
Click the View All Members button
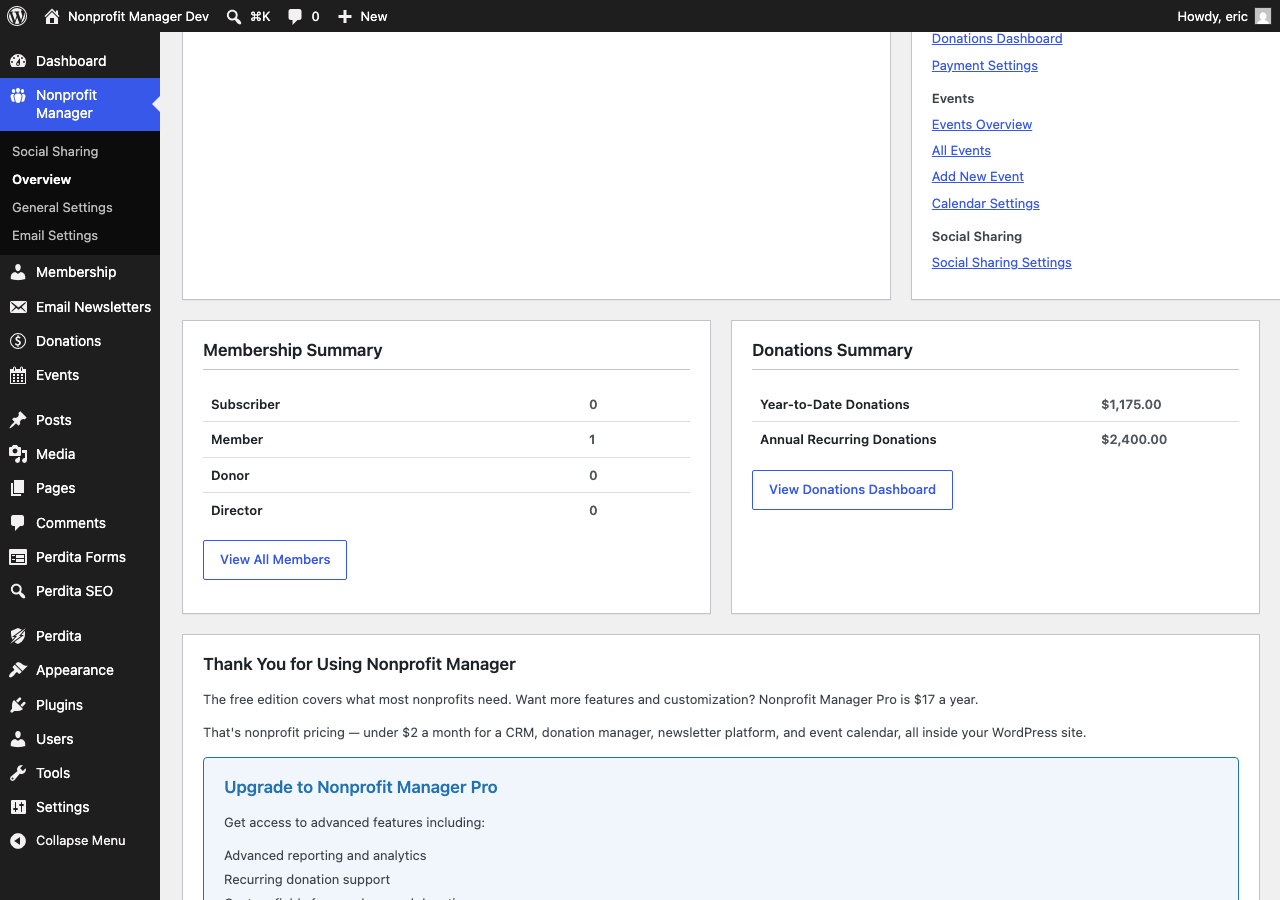click(275, 560)
